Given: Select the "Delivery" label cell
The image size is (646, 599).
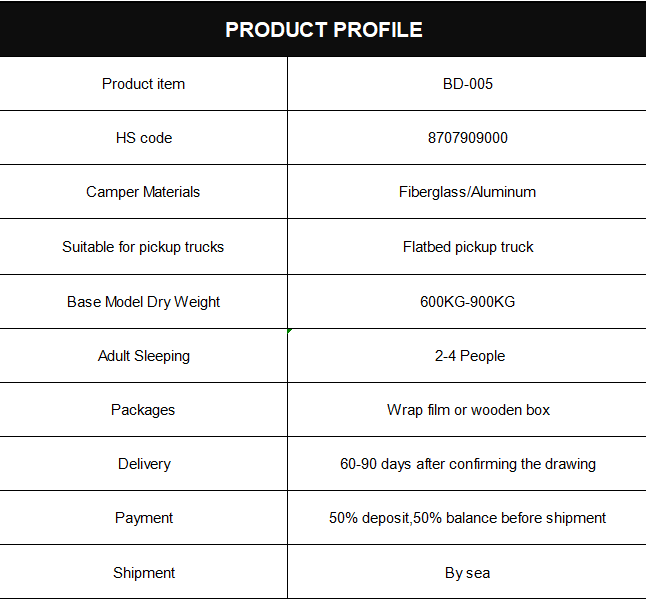Looking at the screenshot, I should [143, 464].
